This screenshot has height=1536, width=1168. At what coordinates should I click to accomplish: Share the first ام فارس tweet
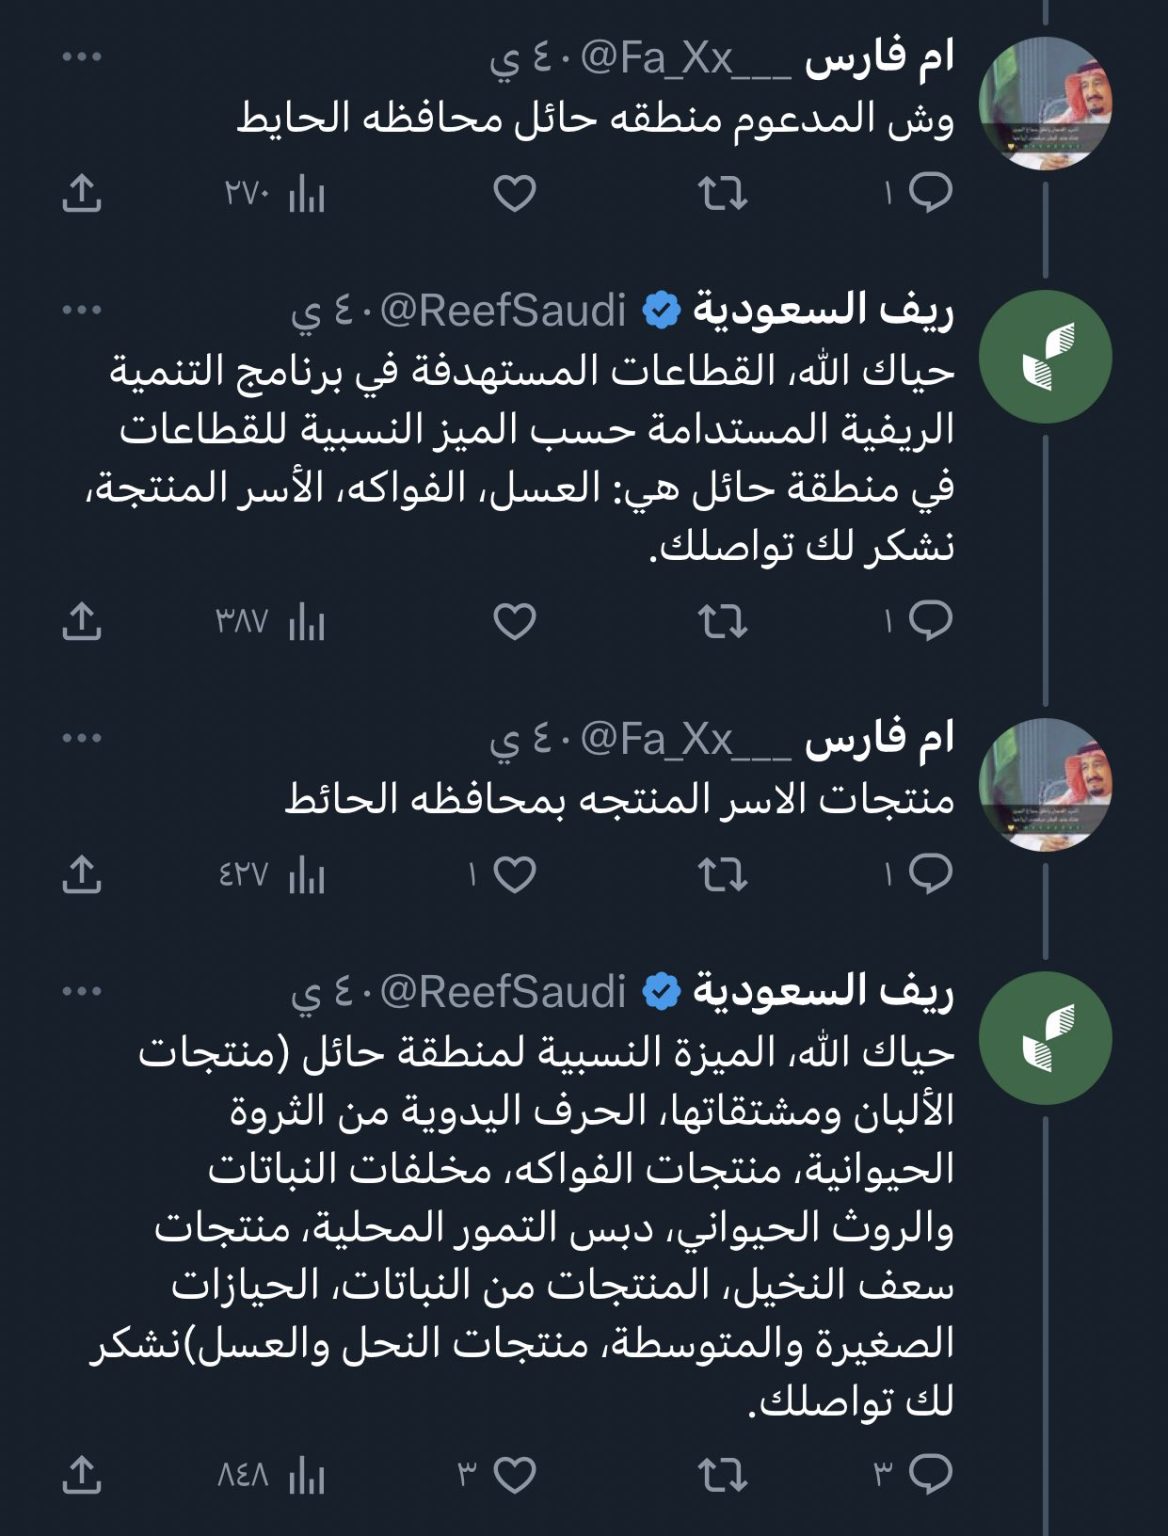tap(82, 192)
